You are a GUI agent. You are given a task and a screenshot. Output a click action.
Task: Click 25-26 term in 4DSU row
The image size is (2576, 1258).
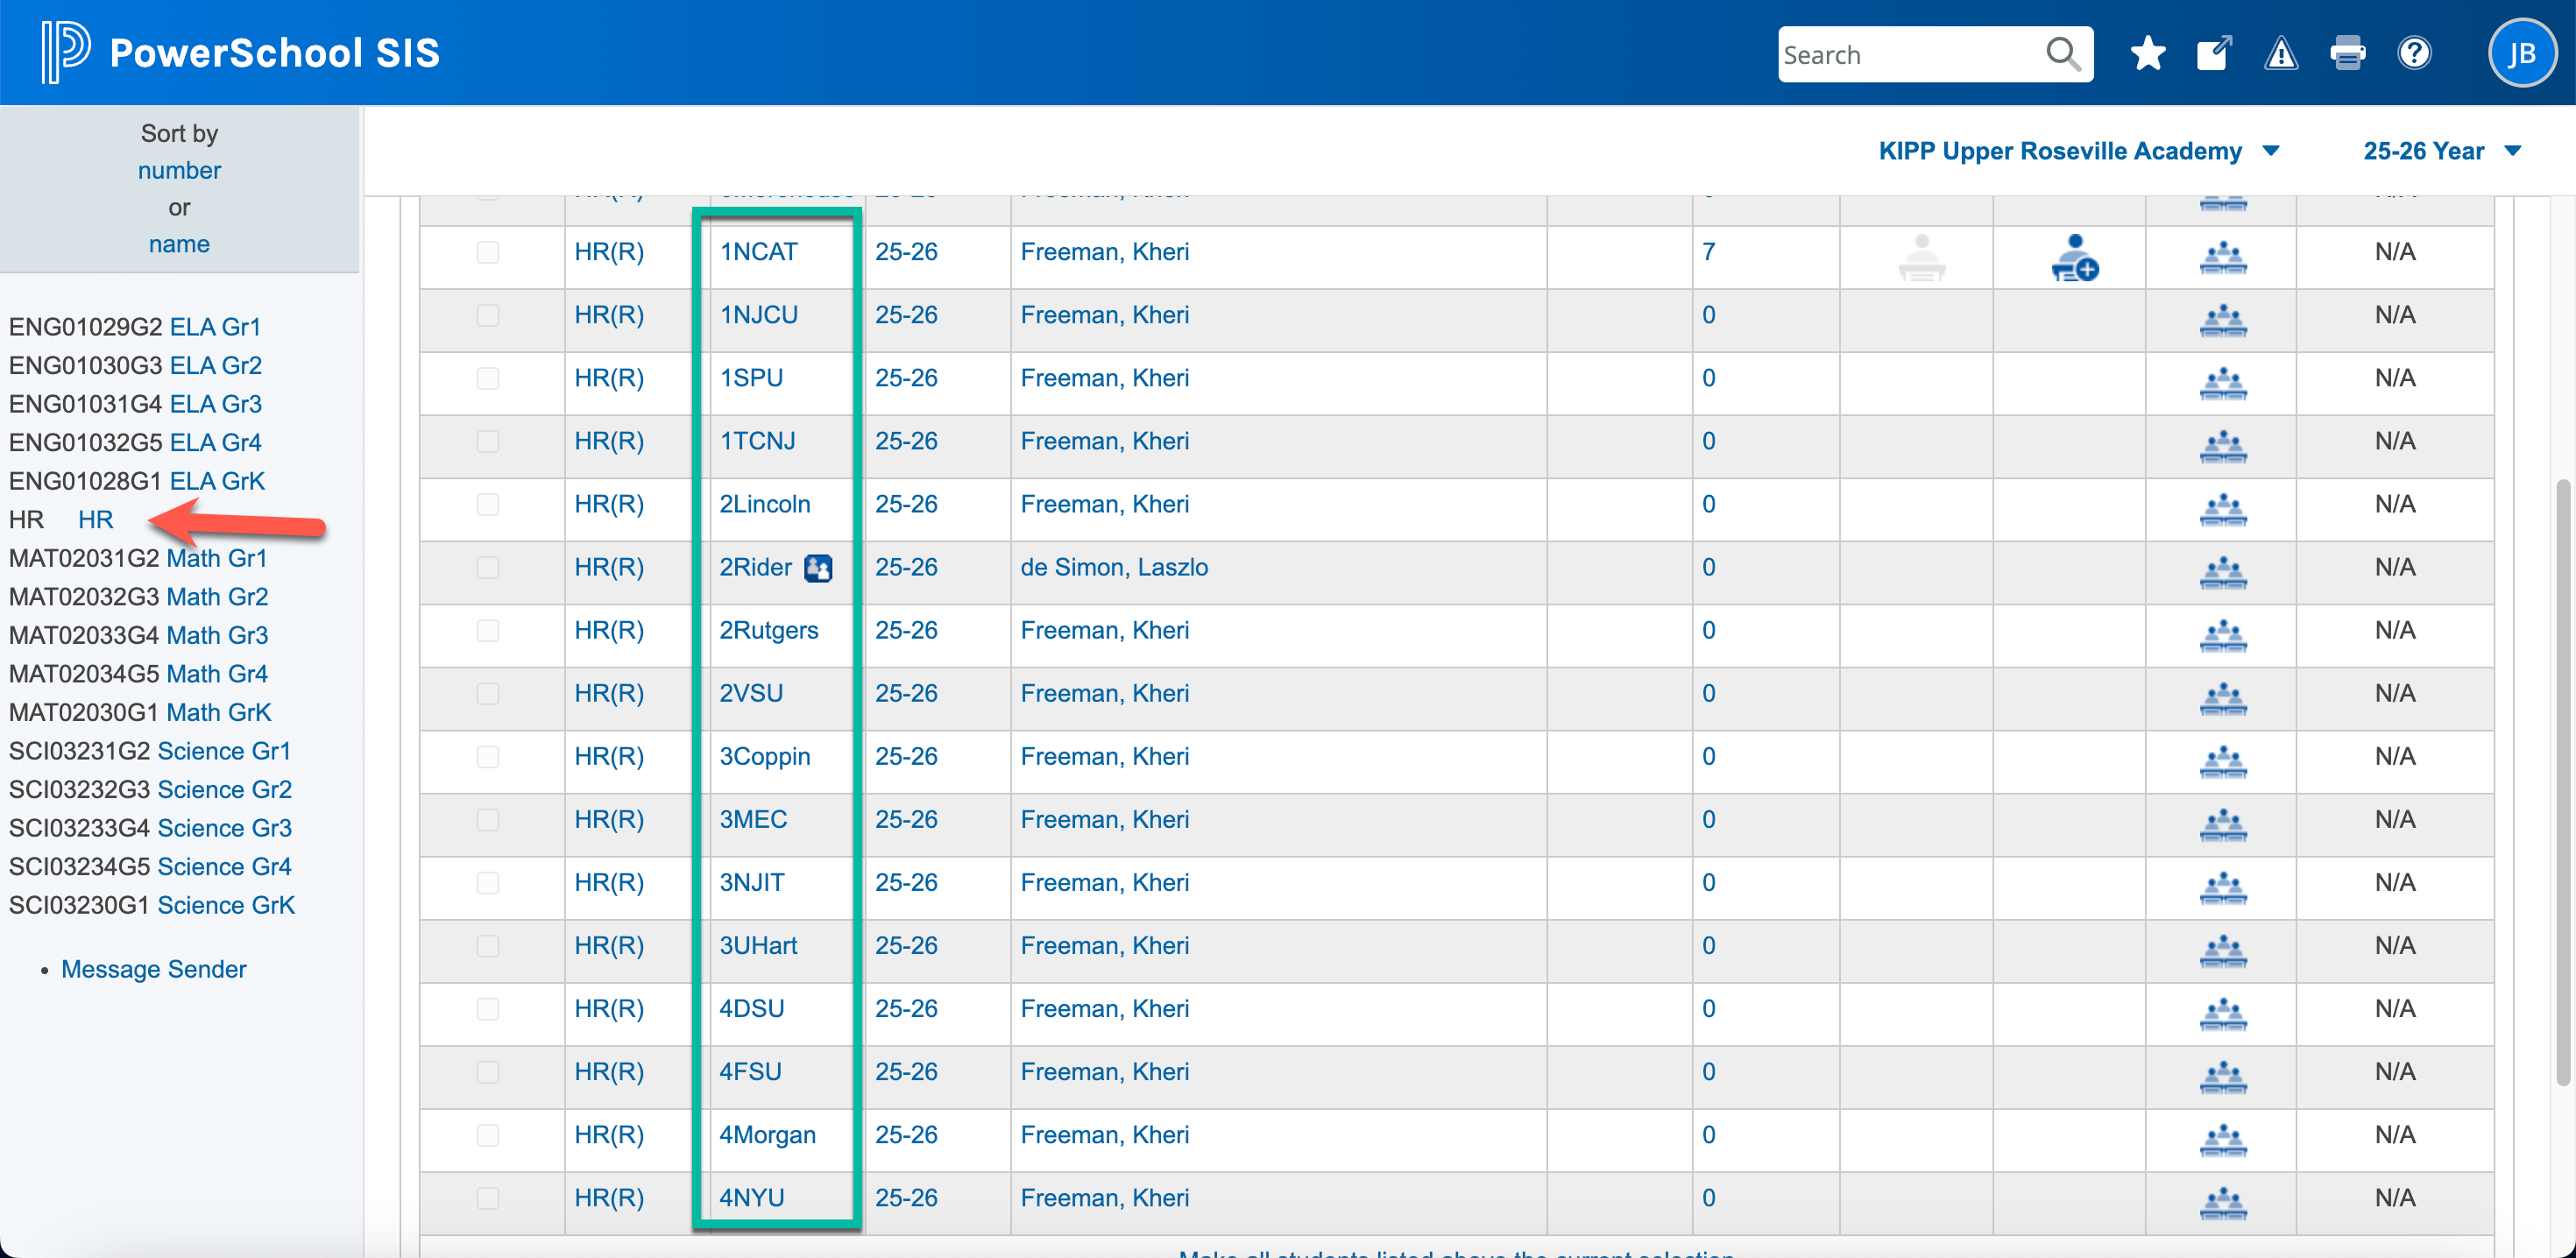point(906,1008)
